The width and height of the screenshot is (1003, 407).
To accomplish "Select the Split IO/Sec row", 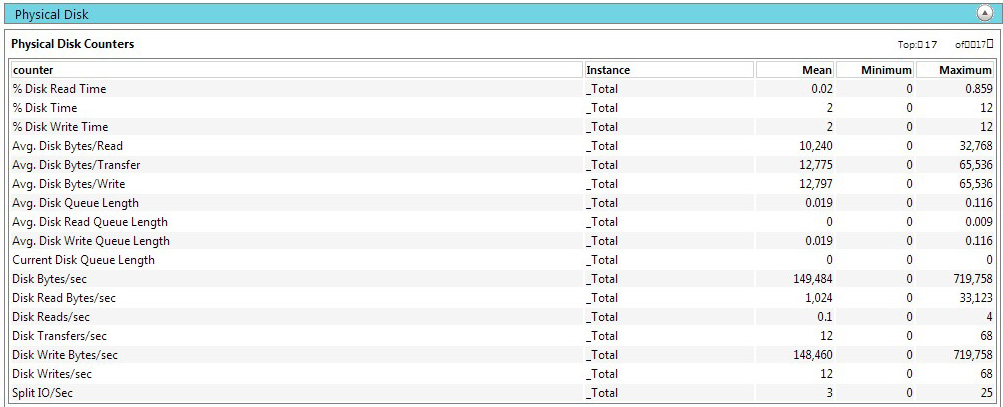I will (x=502, y=392).
